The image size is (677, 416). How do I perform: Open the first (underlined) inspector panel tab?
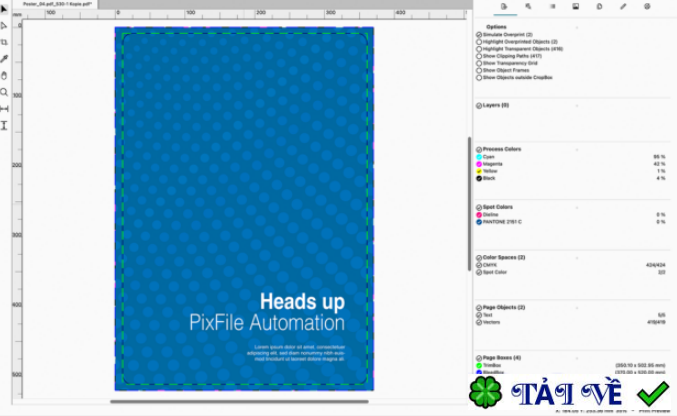[x=504, y=6]
